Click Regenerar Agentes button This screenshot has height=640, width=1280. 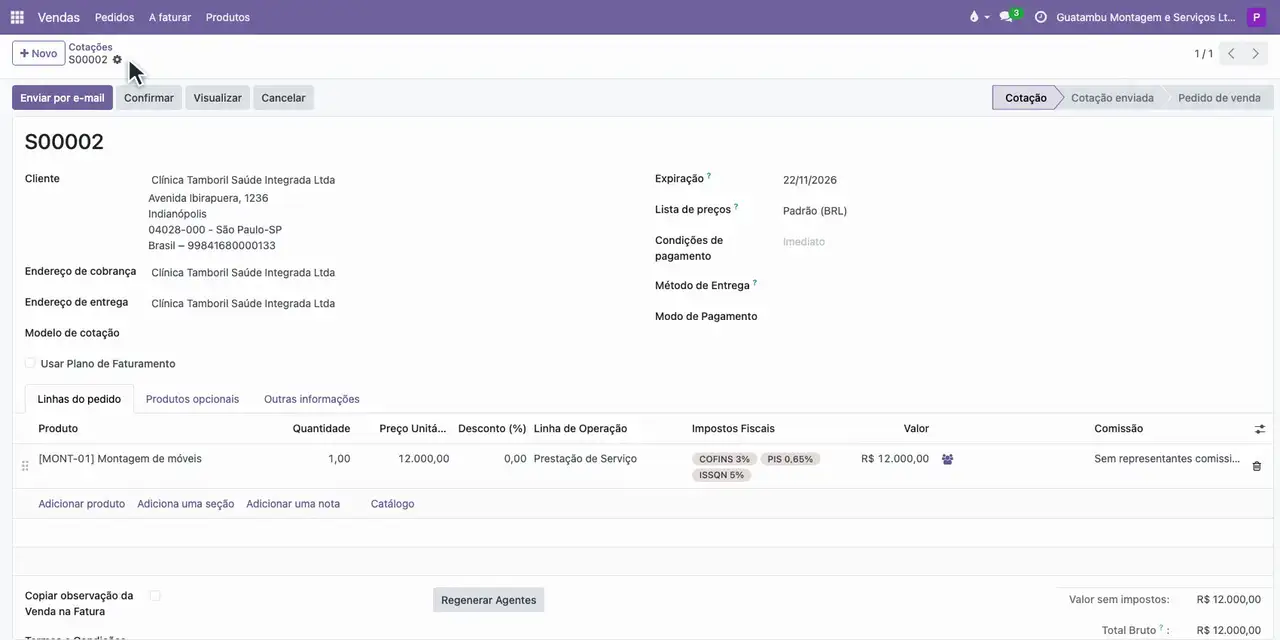pyautogui.click(x=489, y=600)
